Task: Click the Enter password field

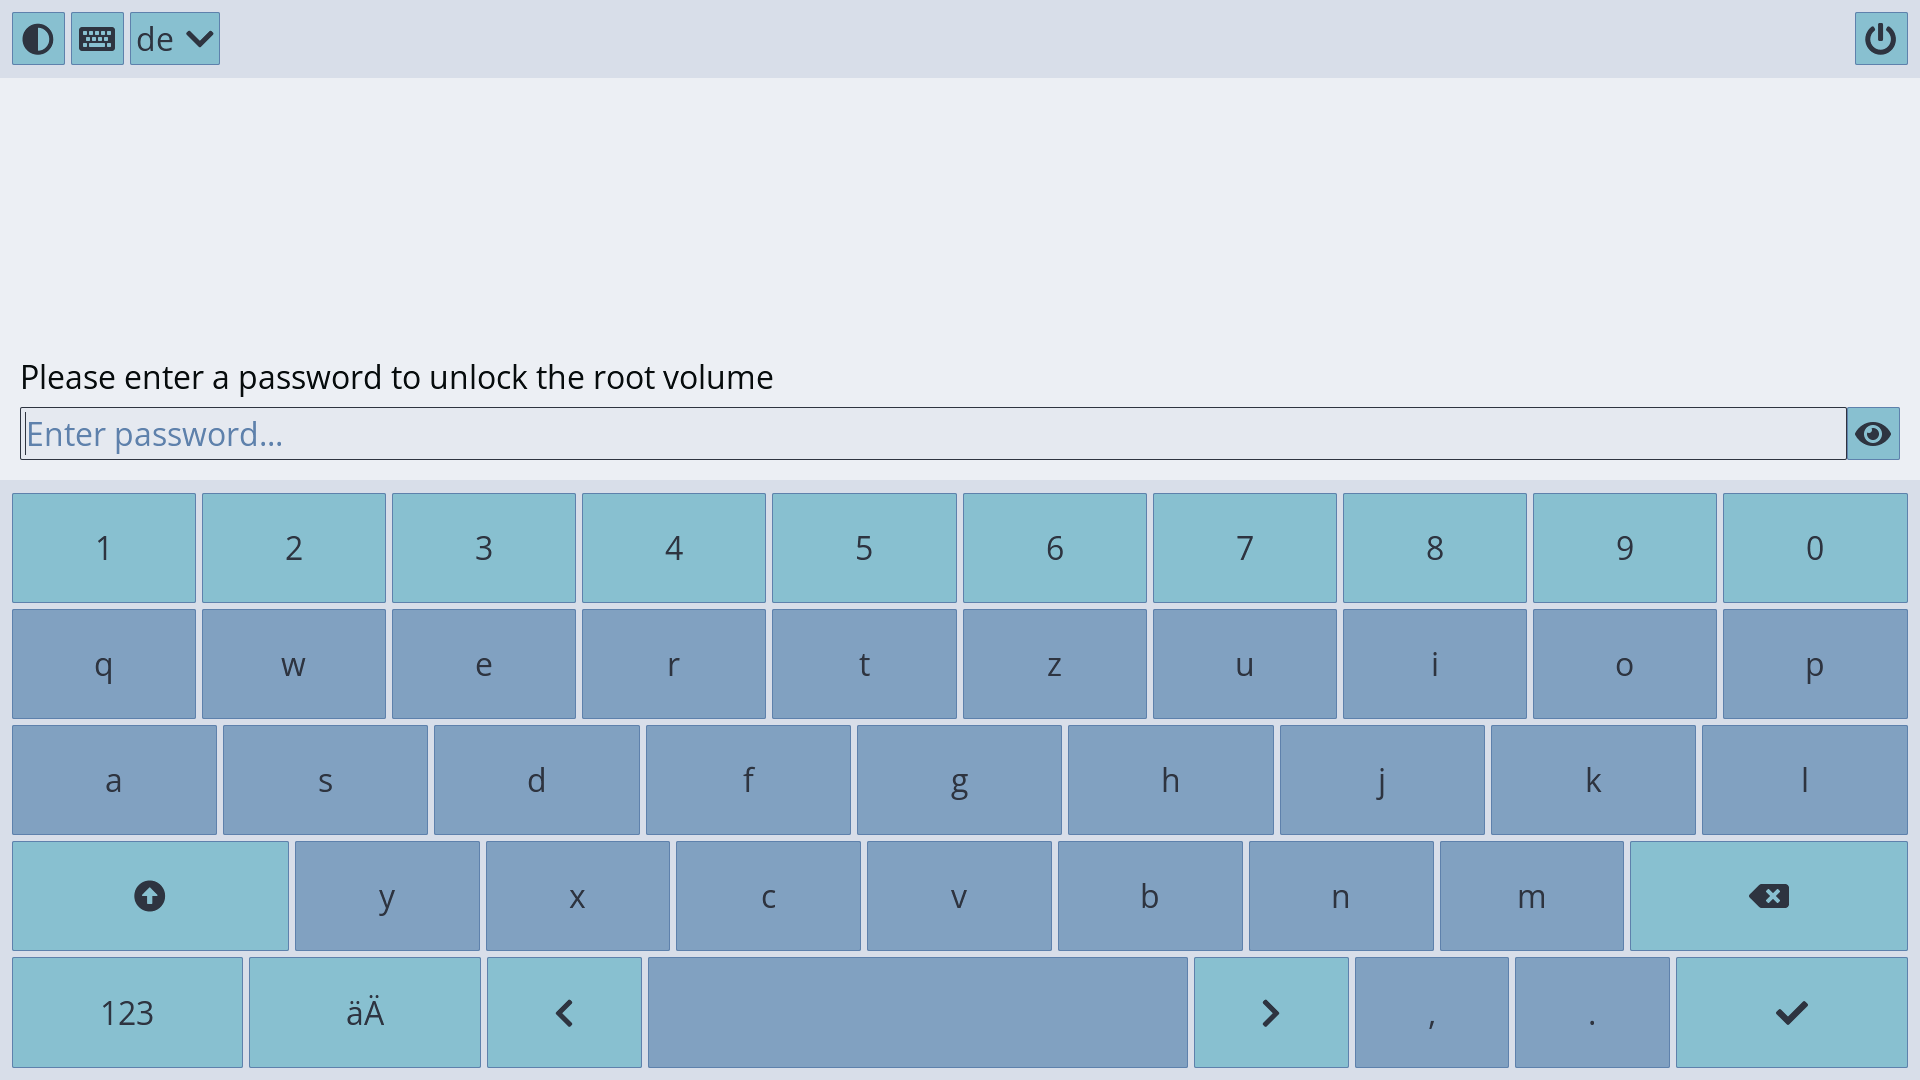Action: 932,434
